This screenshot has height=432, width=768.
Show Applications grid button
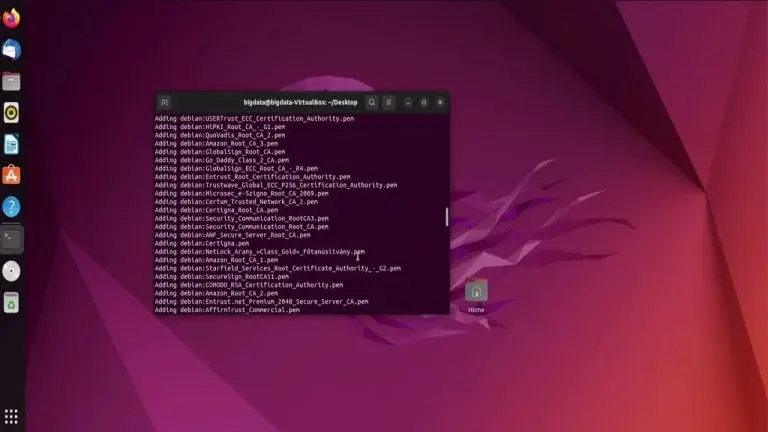click(11, 416)
